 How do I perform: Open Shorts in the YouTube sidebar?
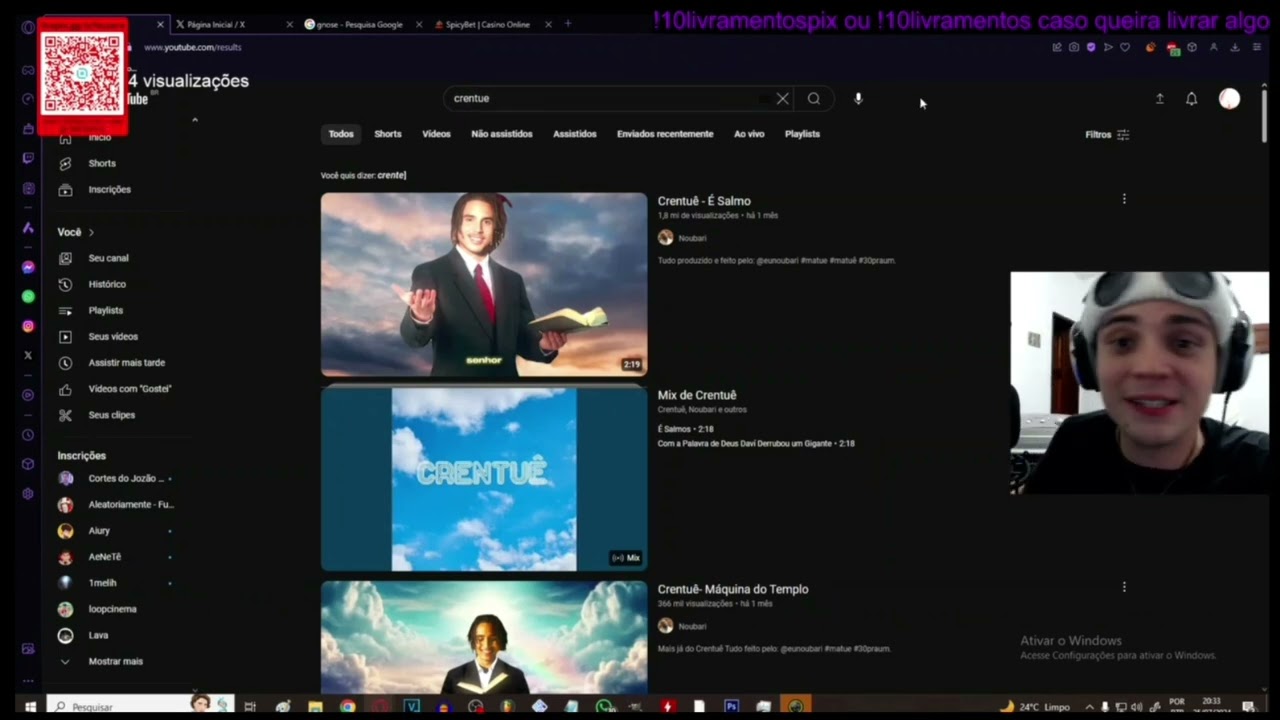point(102,163)
